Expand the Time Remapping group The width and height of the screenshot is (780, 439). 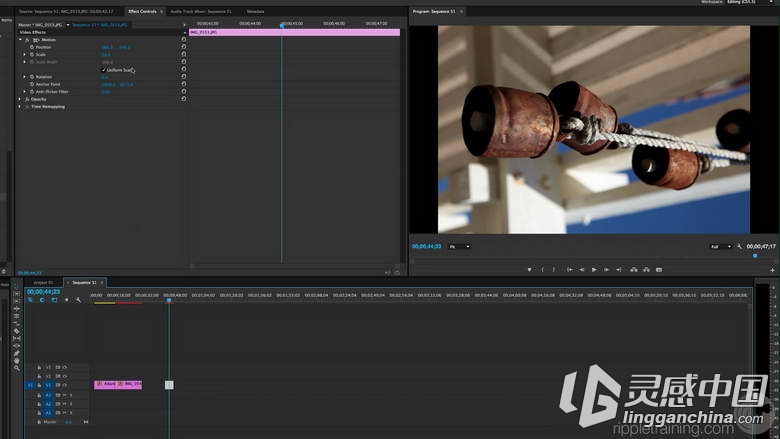pos(20,107)
